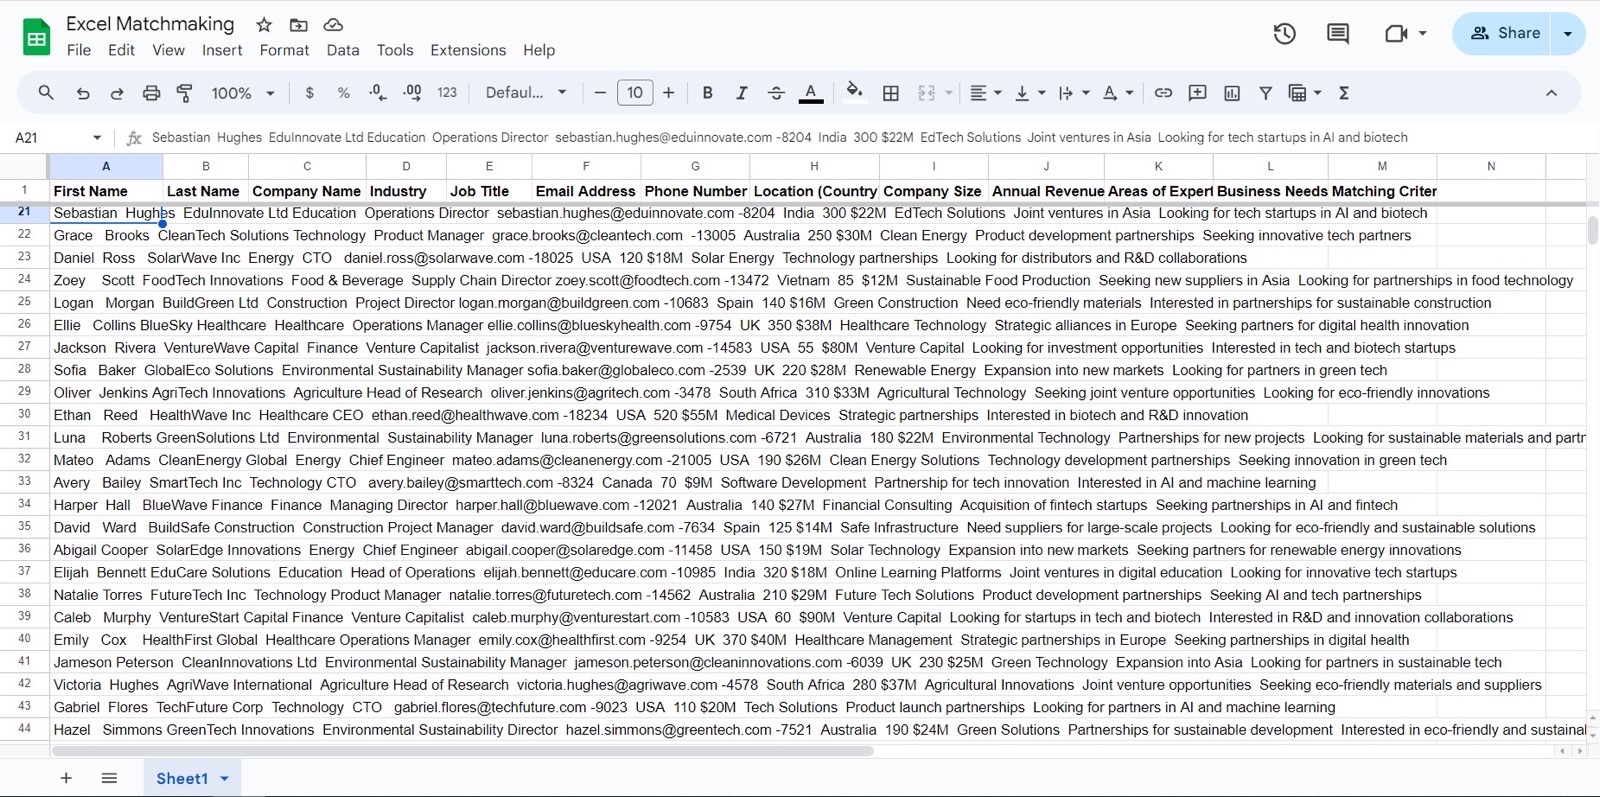Select column header H

pos(814,166)
